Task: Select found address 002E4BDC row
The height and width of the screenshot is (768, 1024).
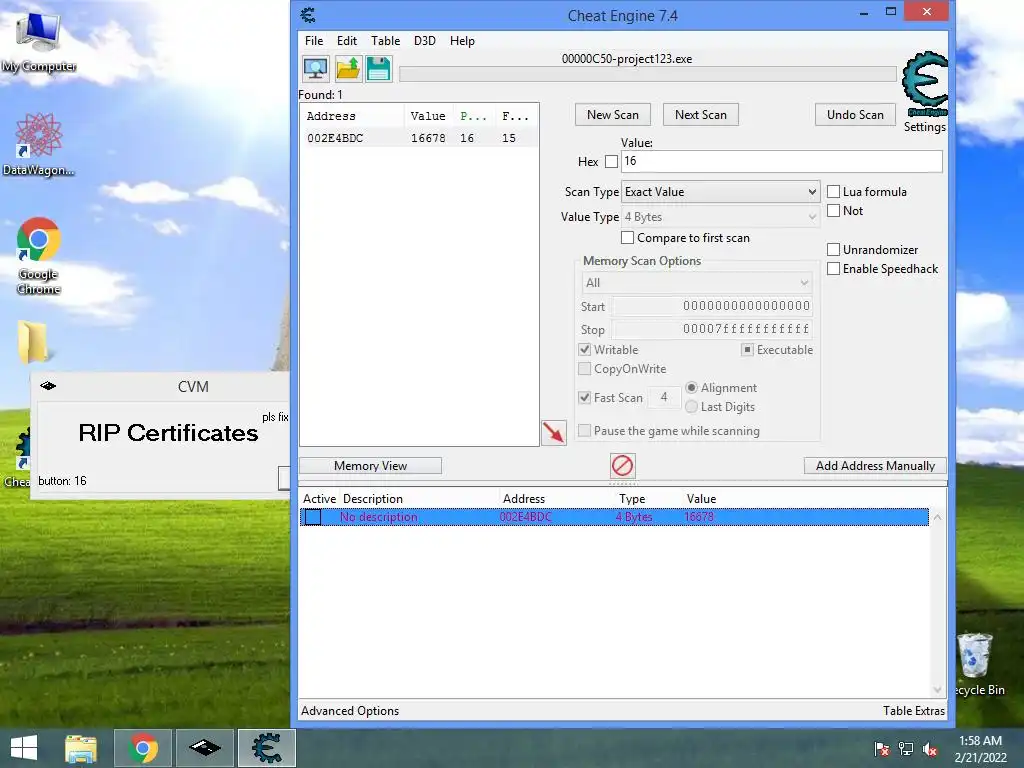Action: coord(419,138)
